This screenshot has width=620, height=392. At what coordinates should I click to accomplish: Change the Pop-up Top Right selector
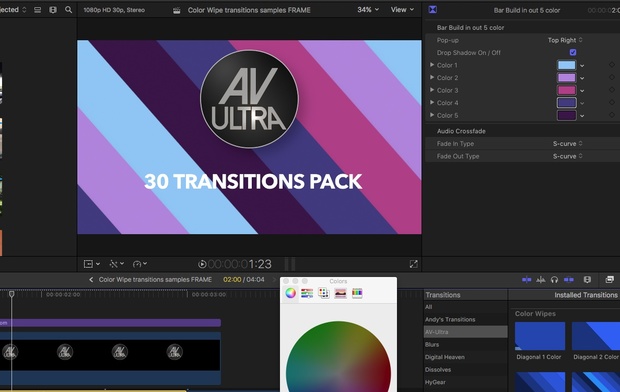click(565, 40)
